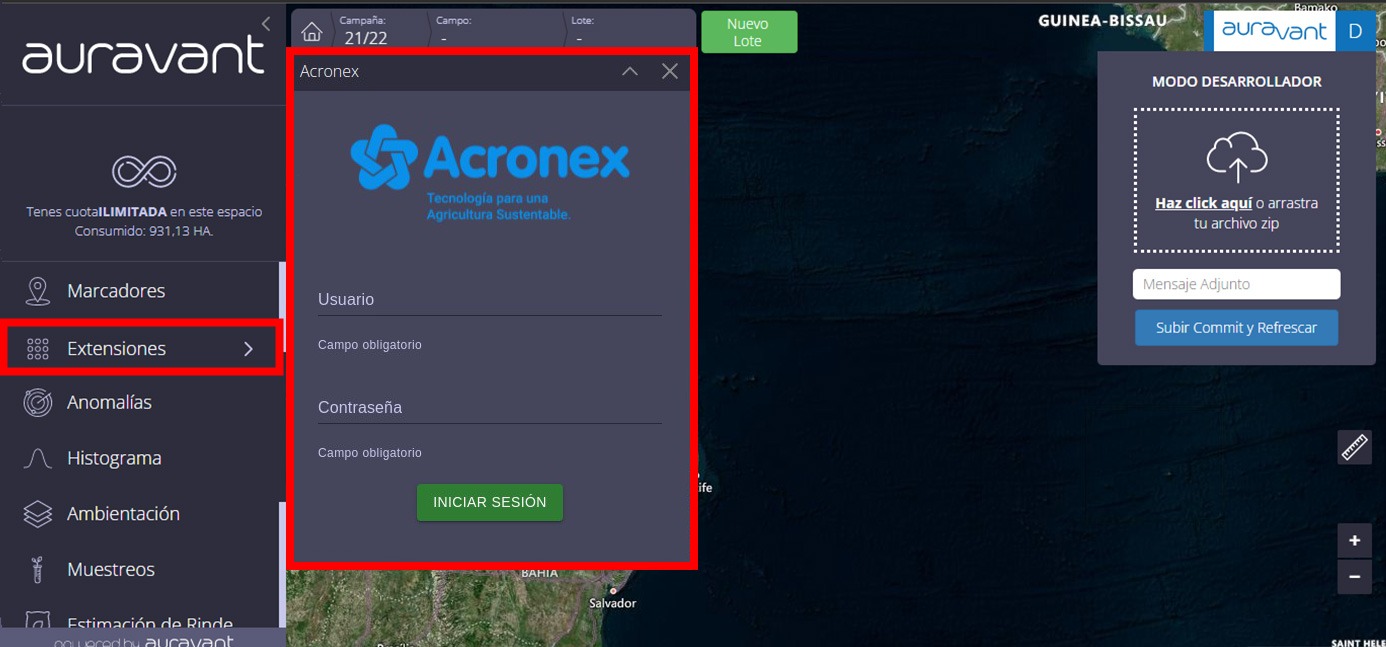Click the Modo Desarrollador heading
1386x647 pixels.
click(1237, 82)
